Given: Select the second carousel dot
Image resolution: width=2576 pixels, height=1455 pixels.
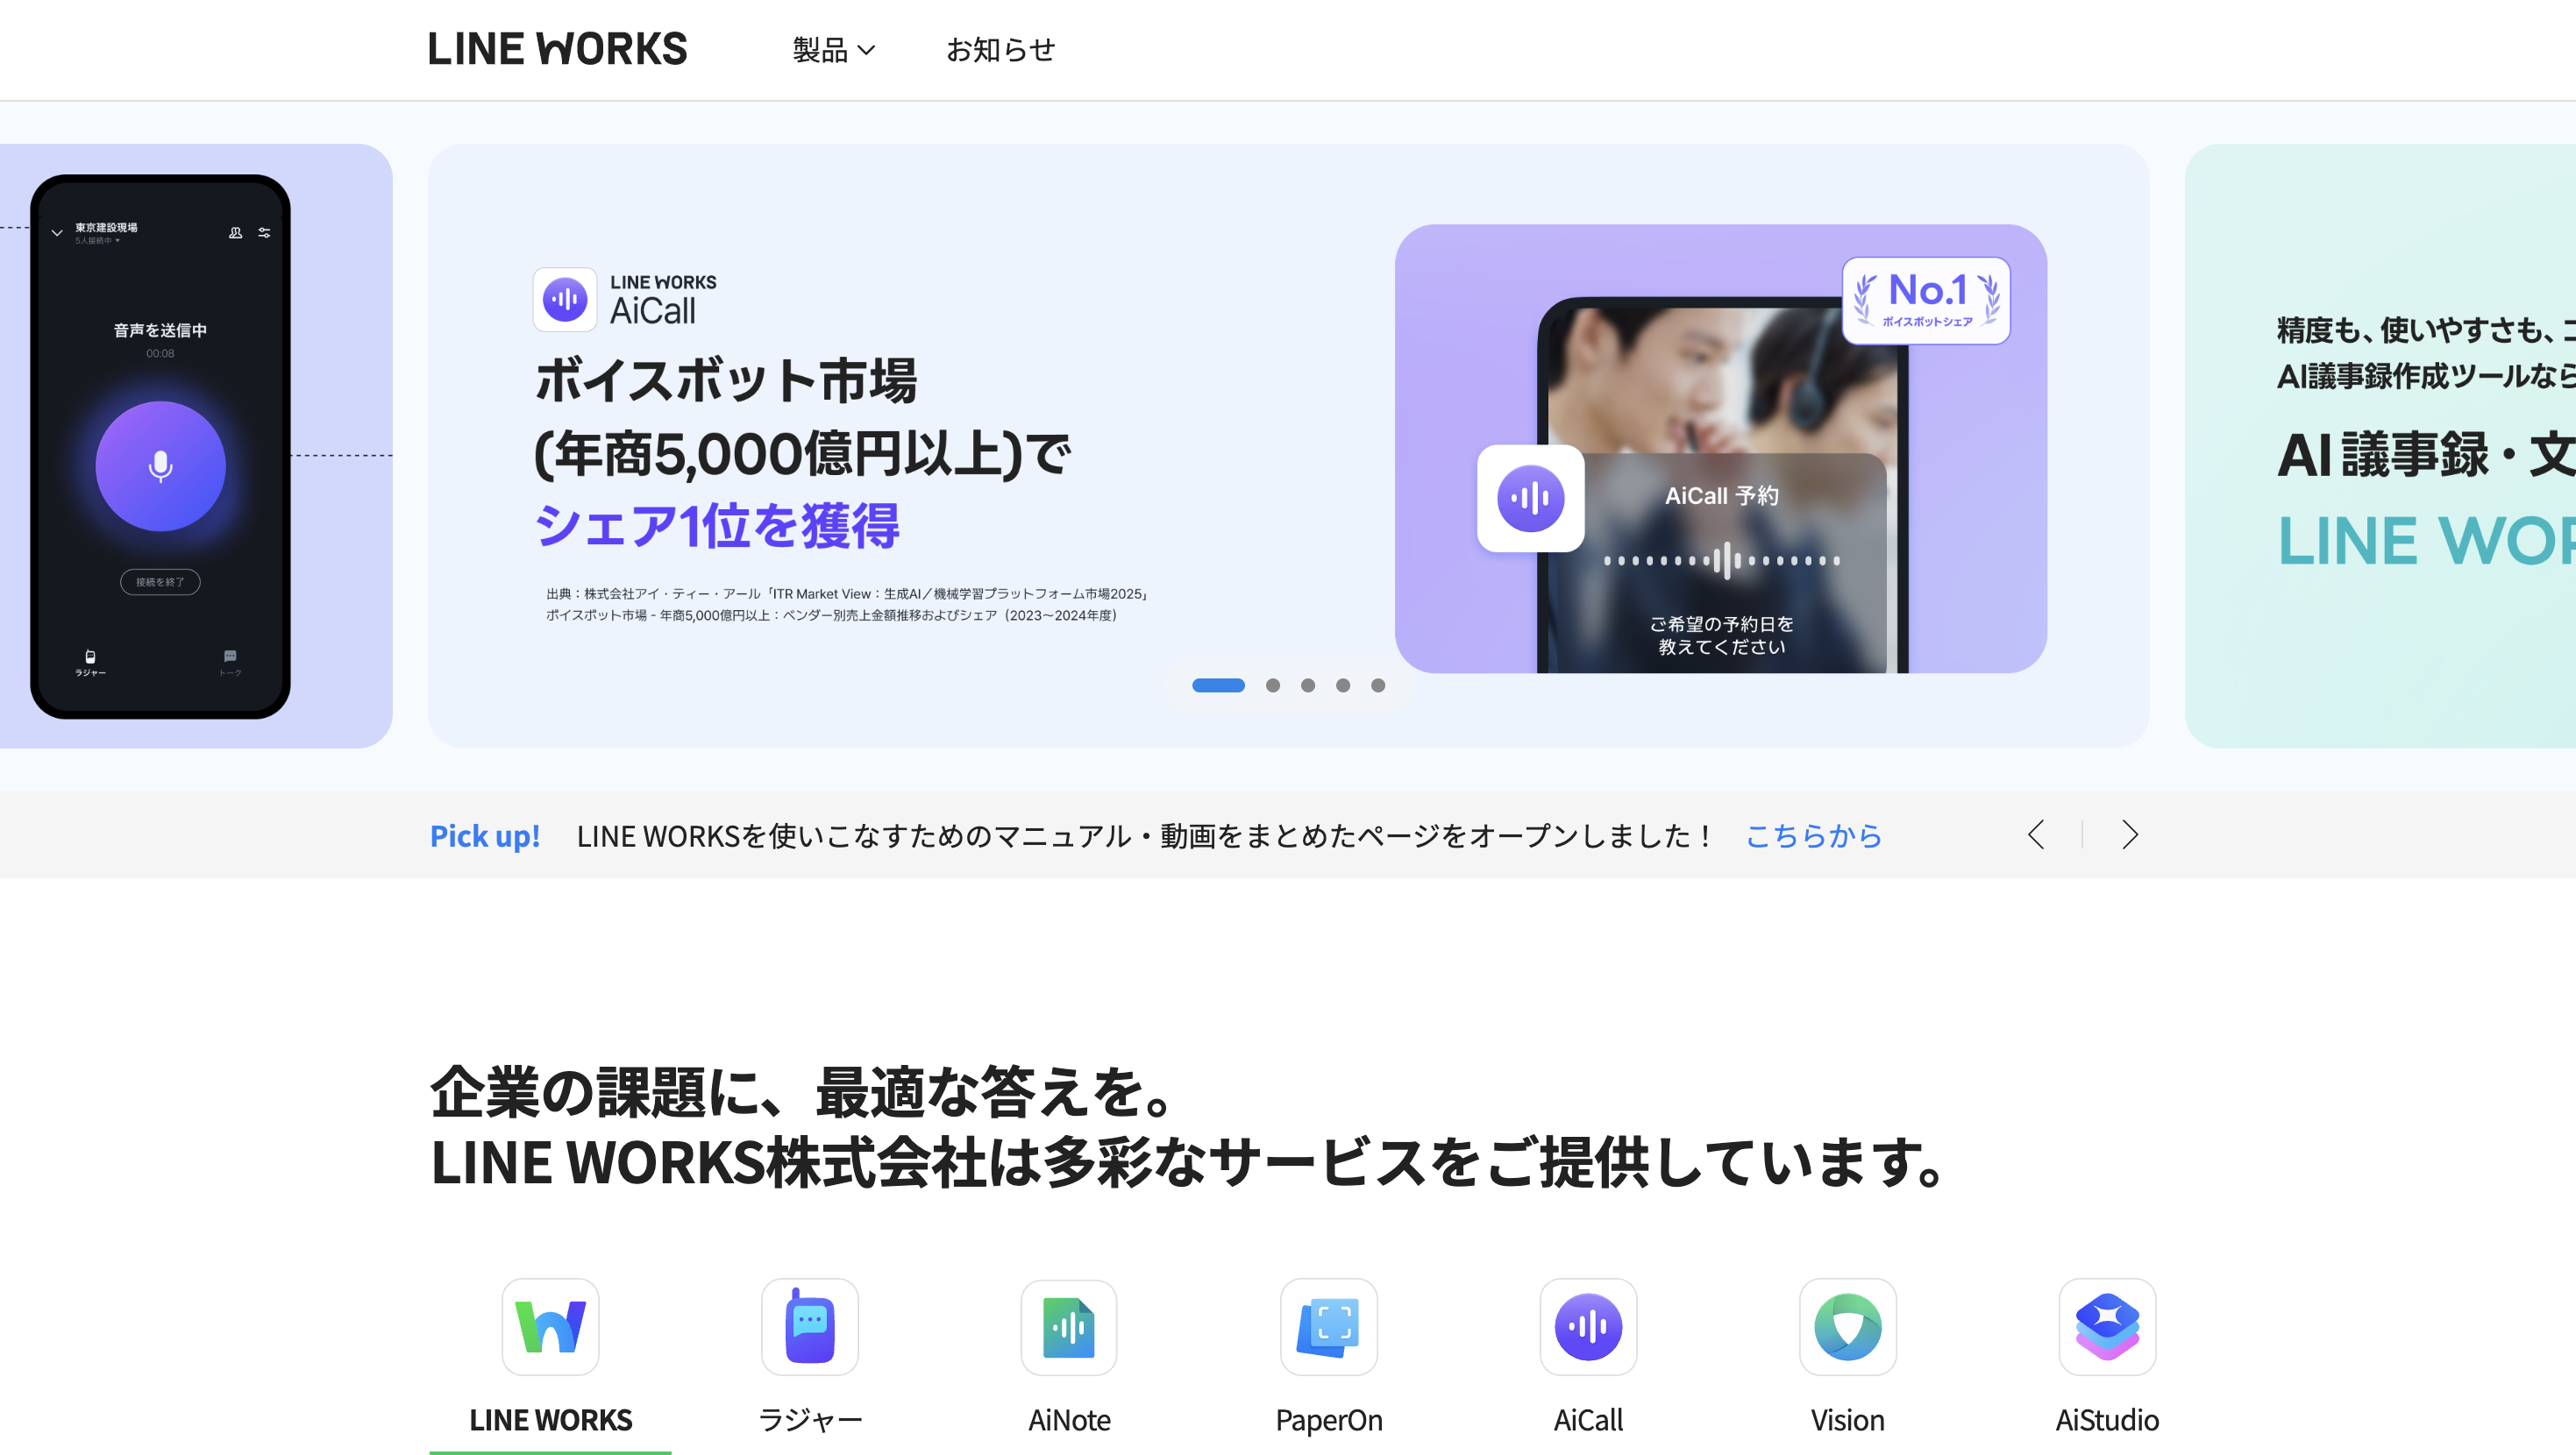Looking at the screenshot, I should (x=1274, y=685).
